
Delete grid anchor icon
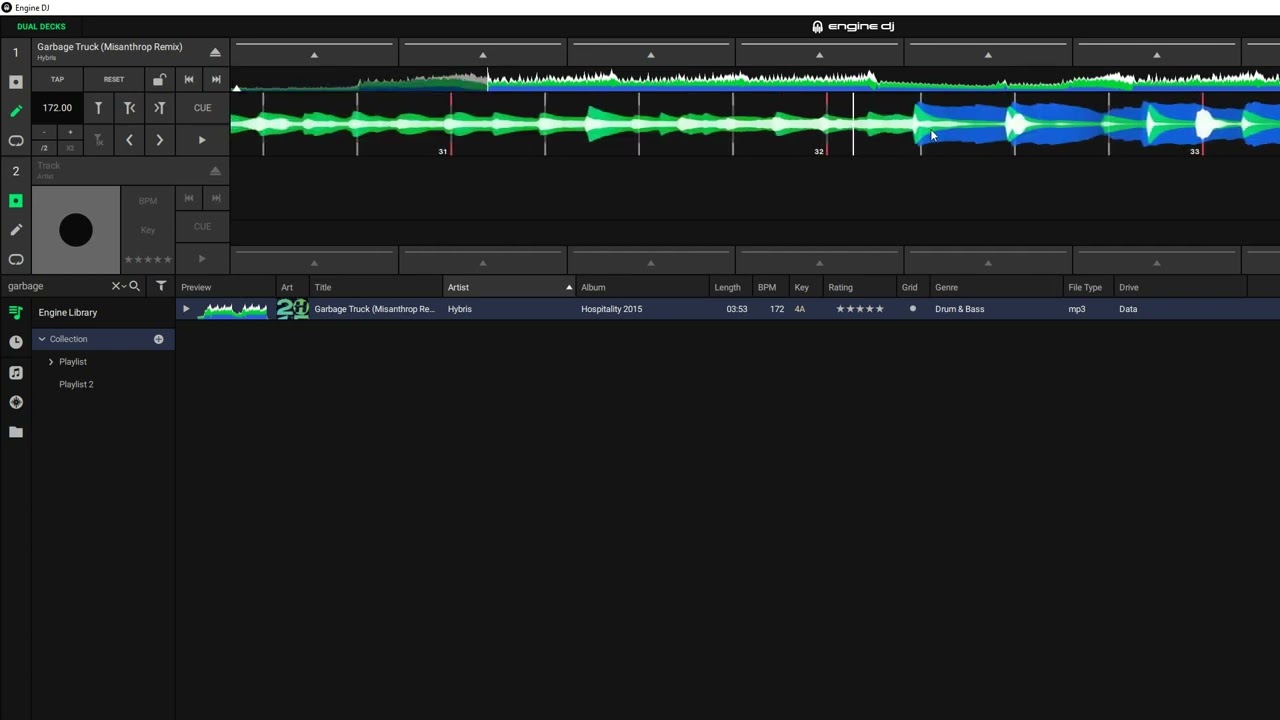(x=98, y=140)
